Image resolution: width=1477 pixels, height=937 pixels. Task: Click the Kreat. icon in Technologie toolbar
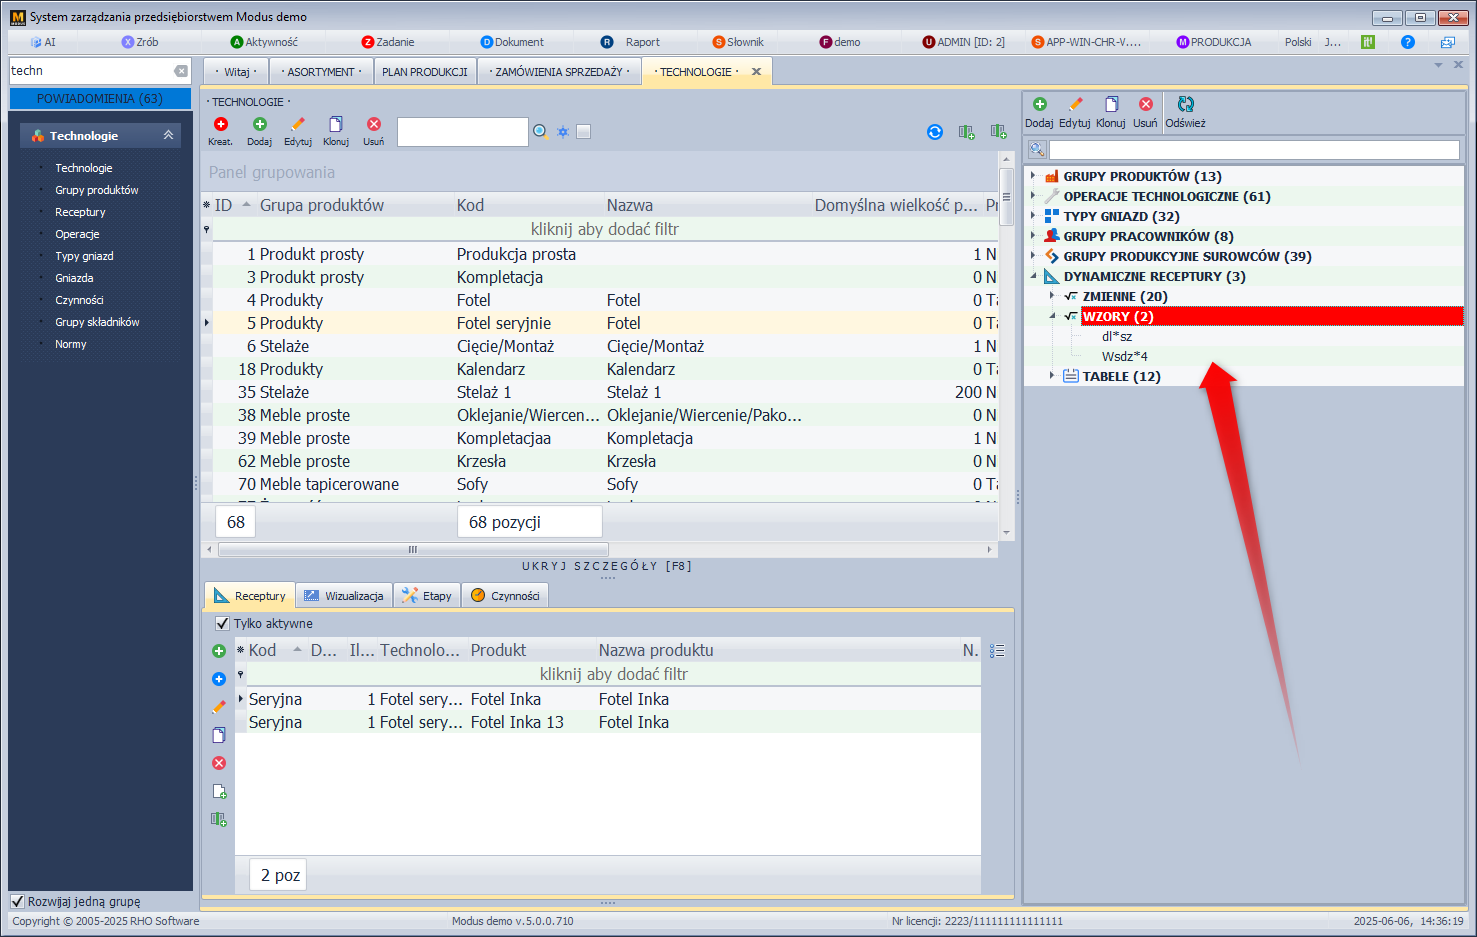(x=220, y=125)
